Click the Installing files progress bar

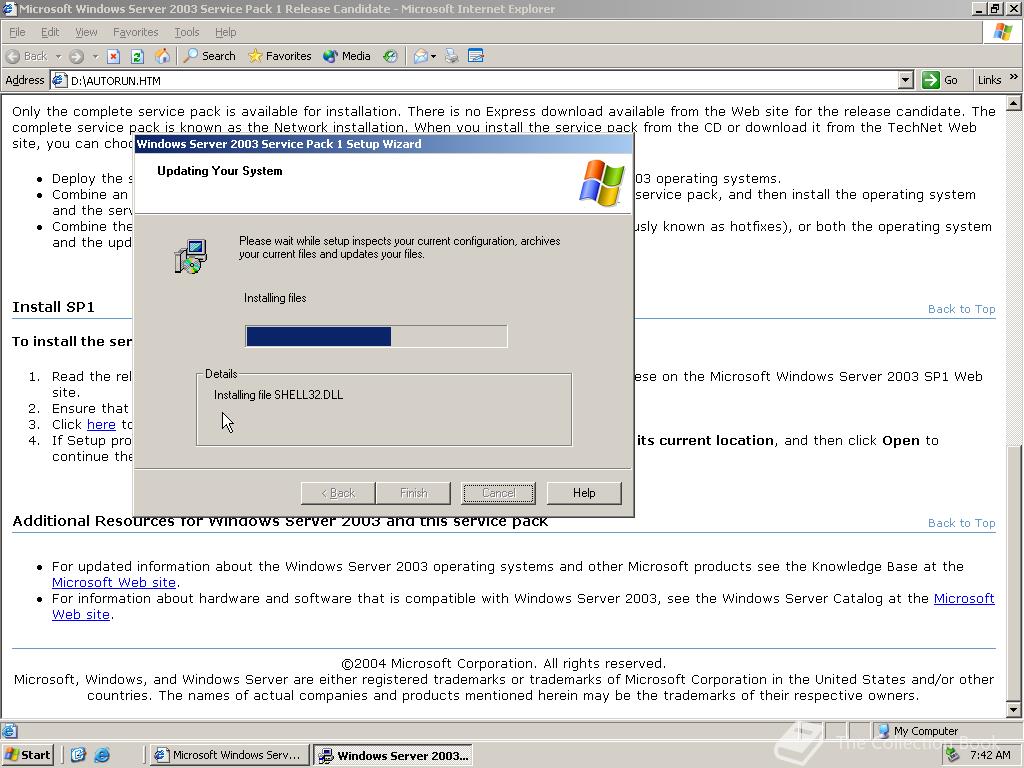coord(376,336)
